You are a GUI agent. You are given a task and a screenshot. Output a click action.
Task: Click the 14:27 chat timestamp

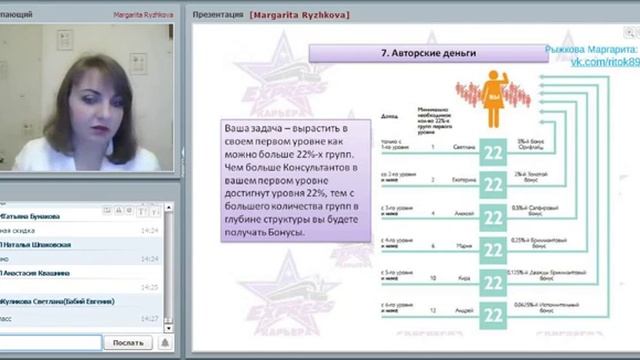point(149,318)
